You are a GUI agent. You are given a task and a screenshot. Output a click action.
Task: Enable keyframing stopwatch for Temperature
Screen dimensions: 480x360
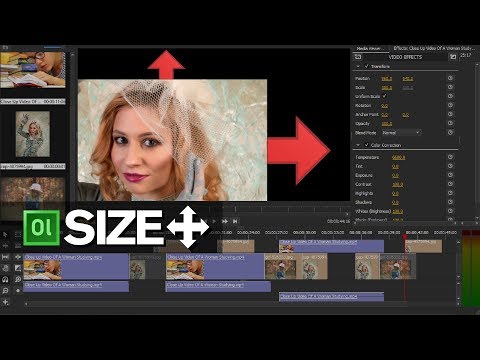click(450, 157)
